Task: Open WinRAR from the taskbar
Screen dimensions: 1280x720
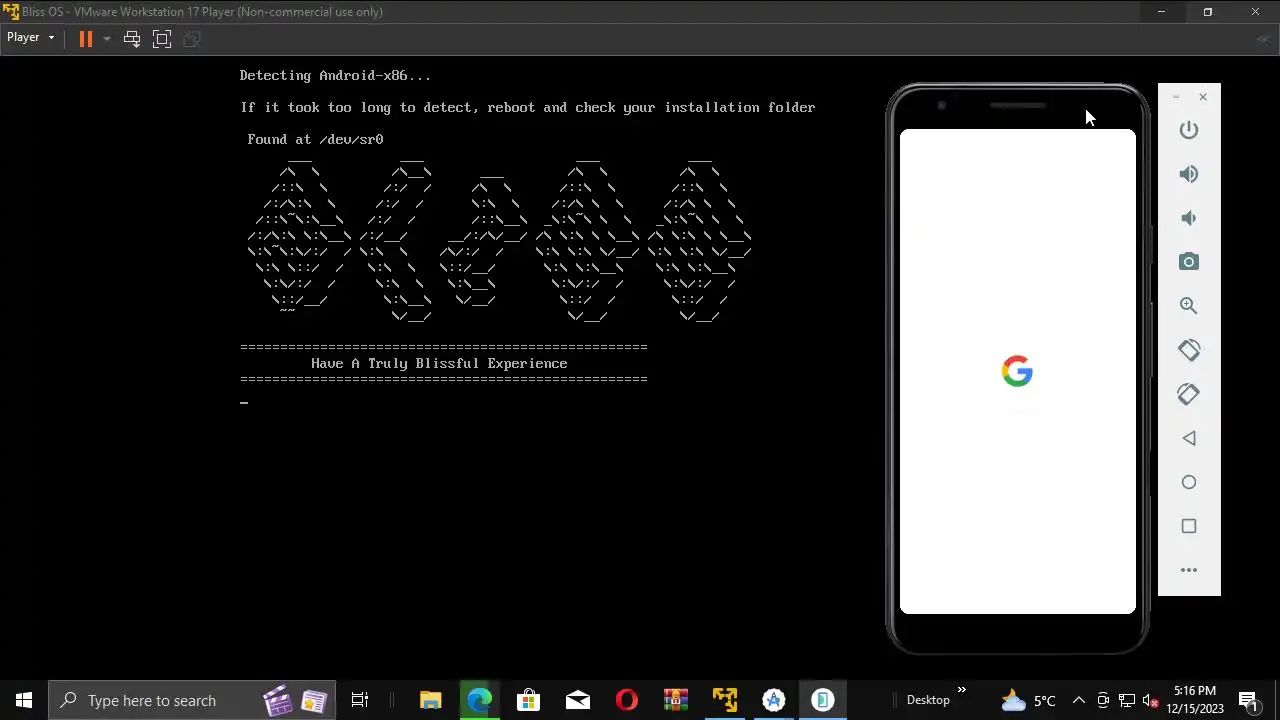Action: coord(676,700)
